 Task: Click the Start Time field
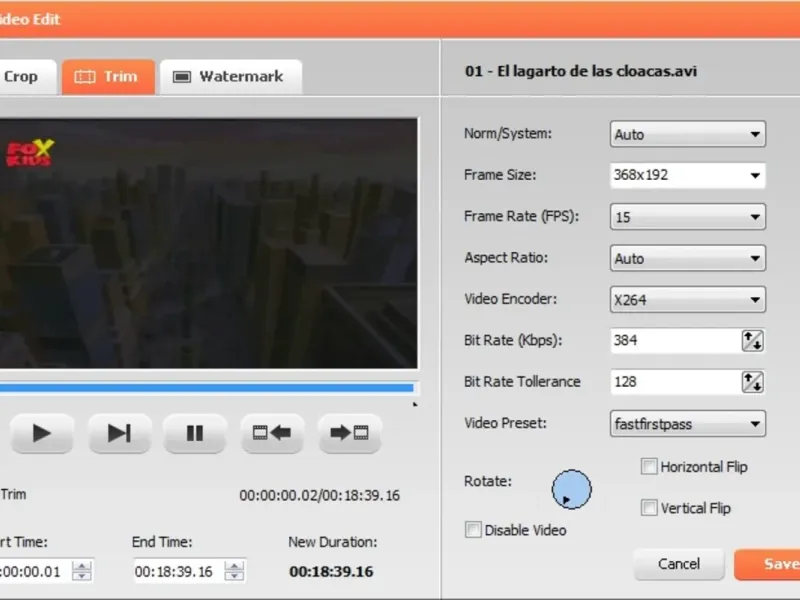click(x=35, y=571)
